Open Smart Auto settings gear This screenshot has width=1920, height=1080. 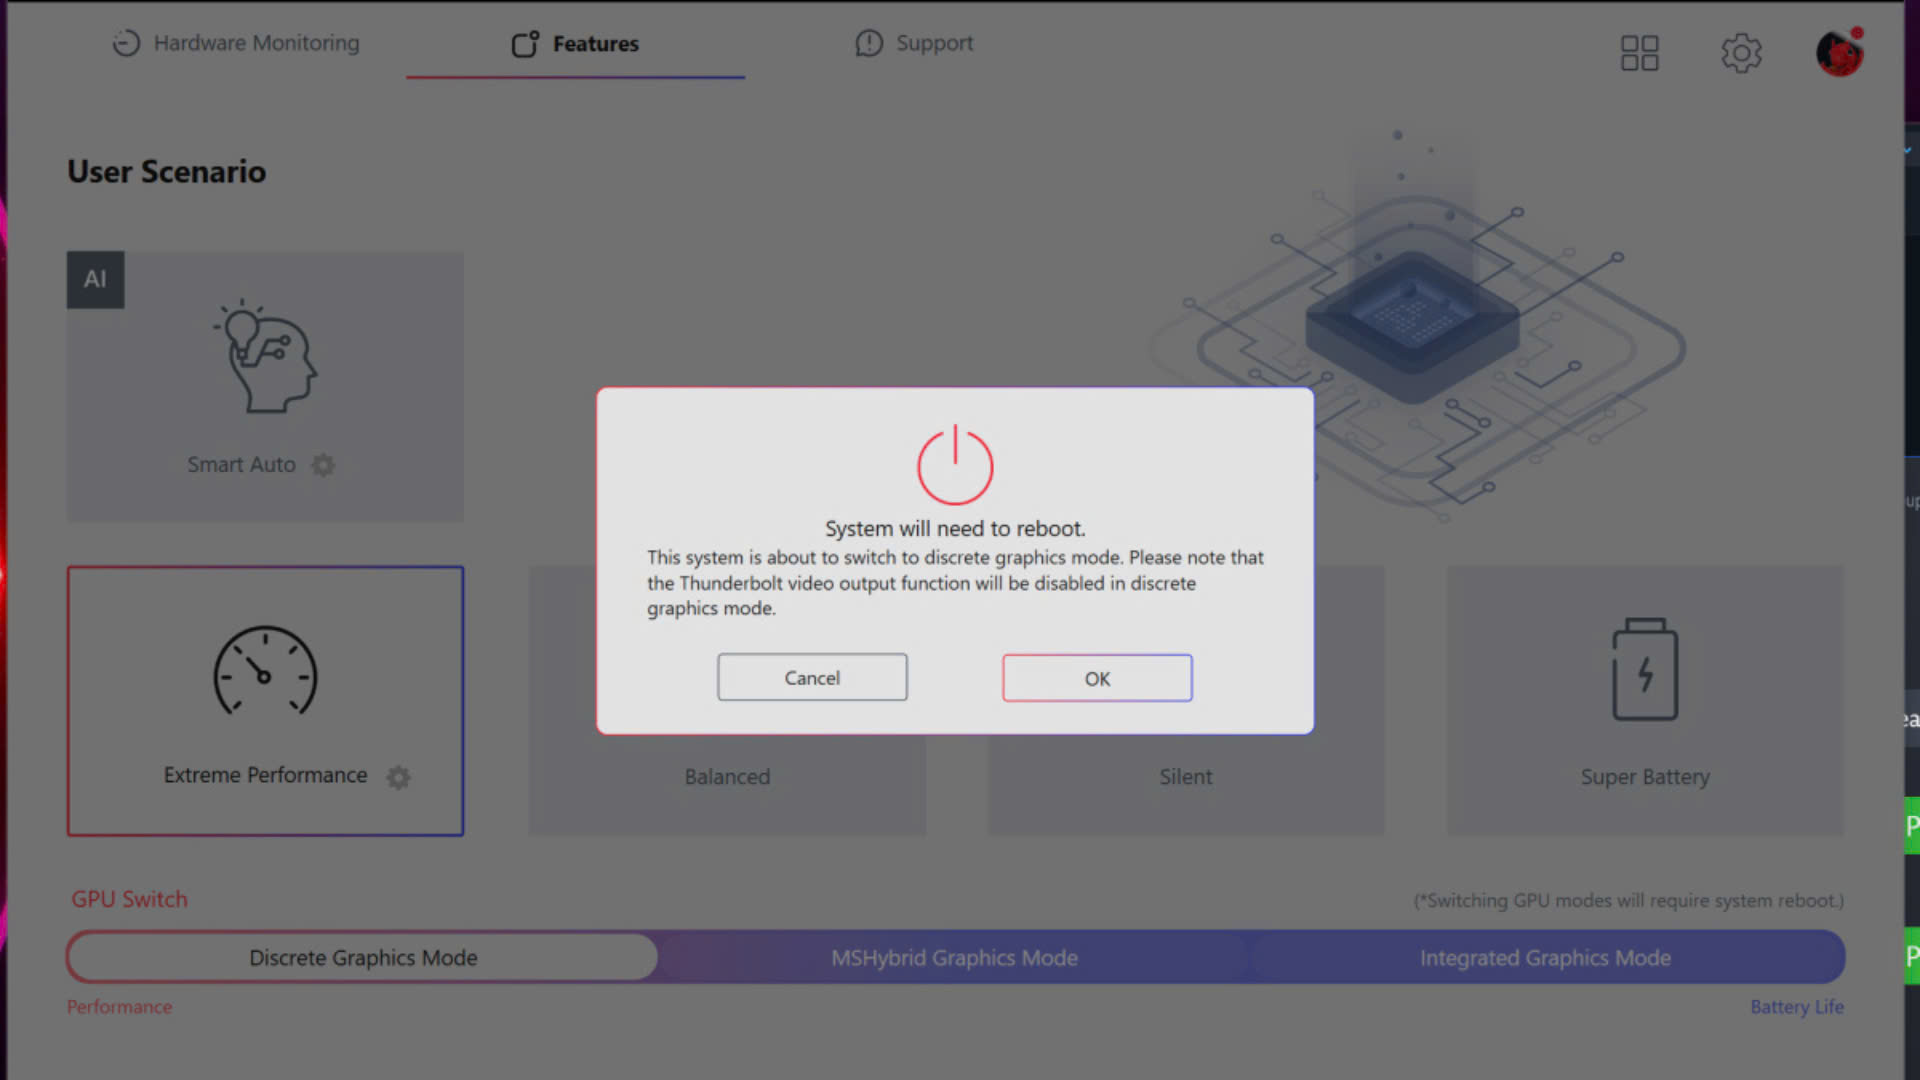pyautogui.click(x=323, y=465)
